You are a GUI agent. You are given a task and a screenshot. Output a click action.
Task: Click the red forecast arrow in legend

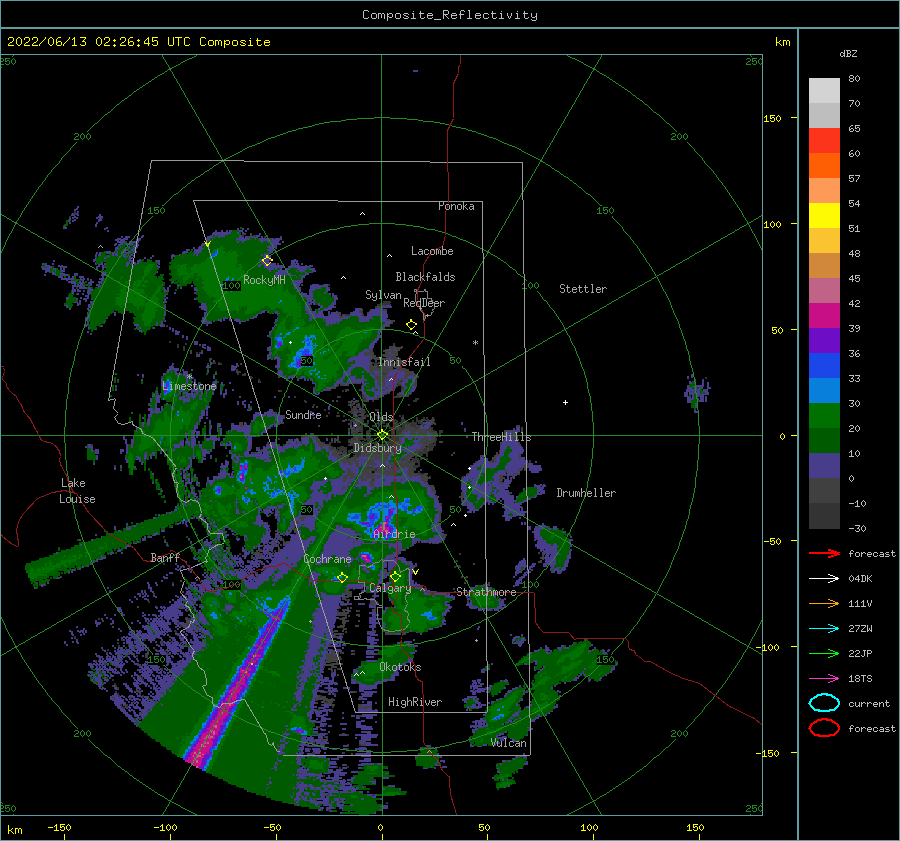[x=824, y=553]
